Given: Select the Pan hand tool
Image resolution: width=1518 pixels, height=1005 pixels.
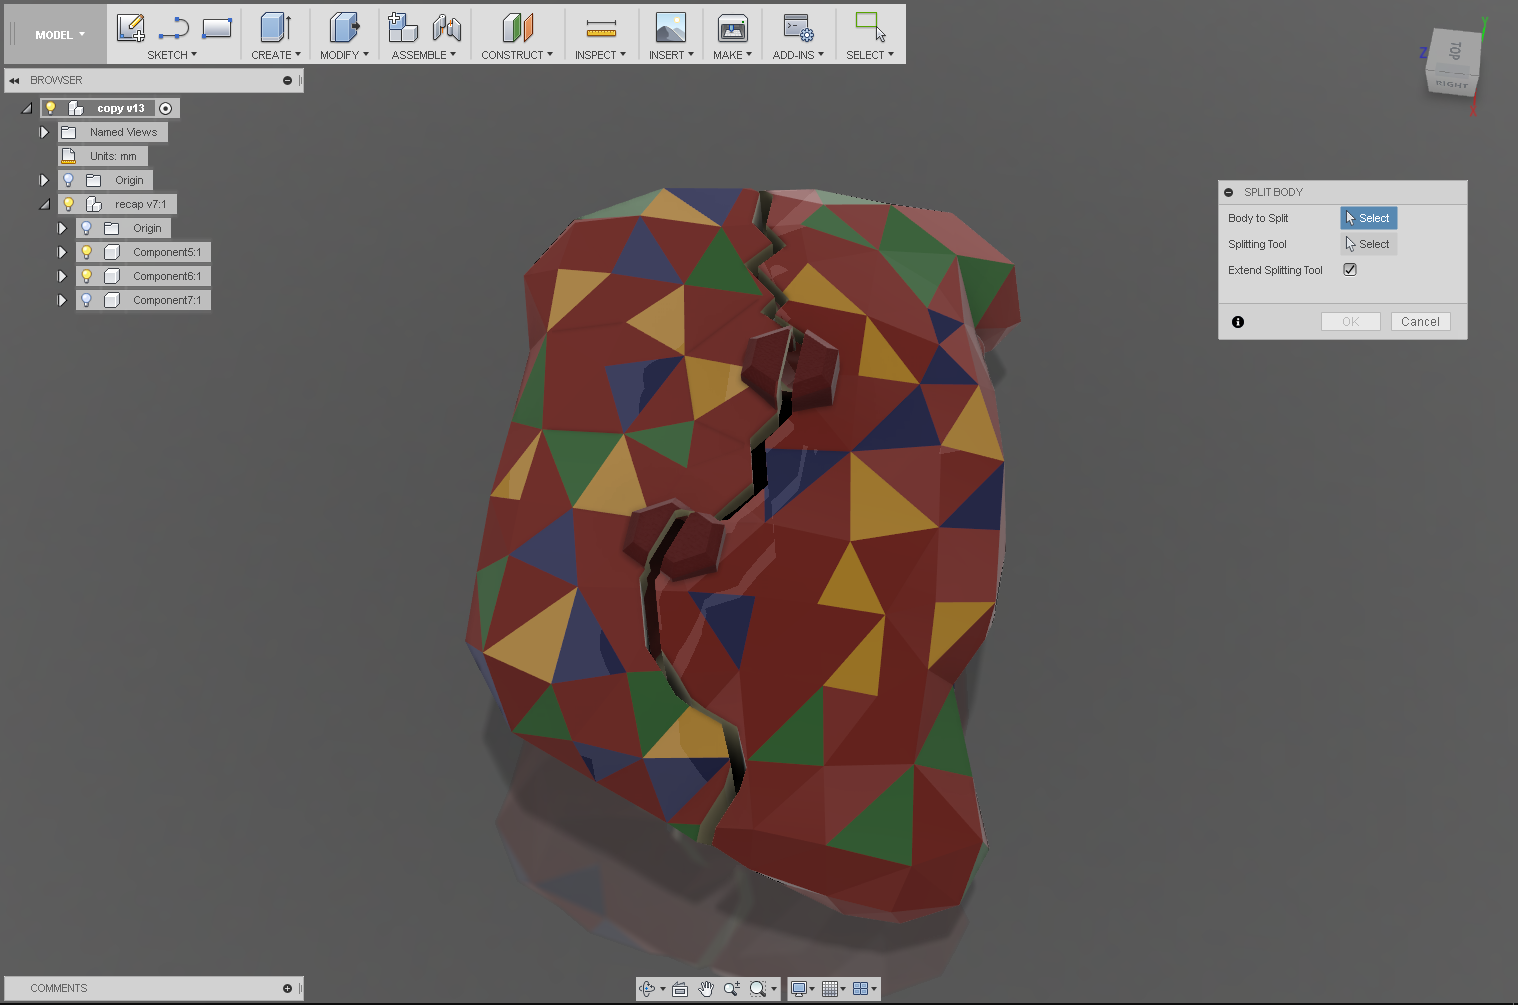Looking at the screenshot, I should pyautogui.click(x=706, y=989).
